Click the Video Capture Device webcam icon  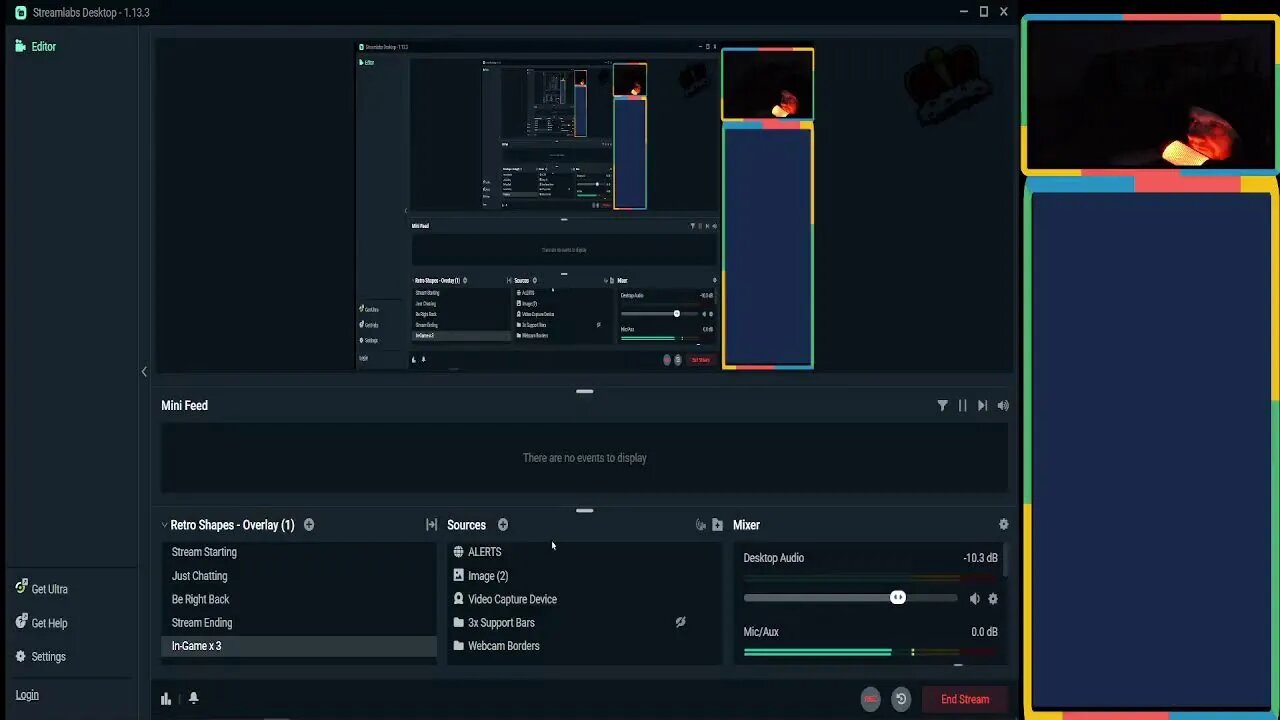459,599
